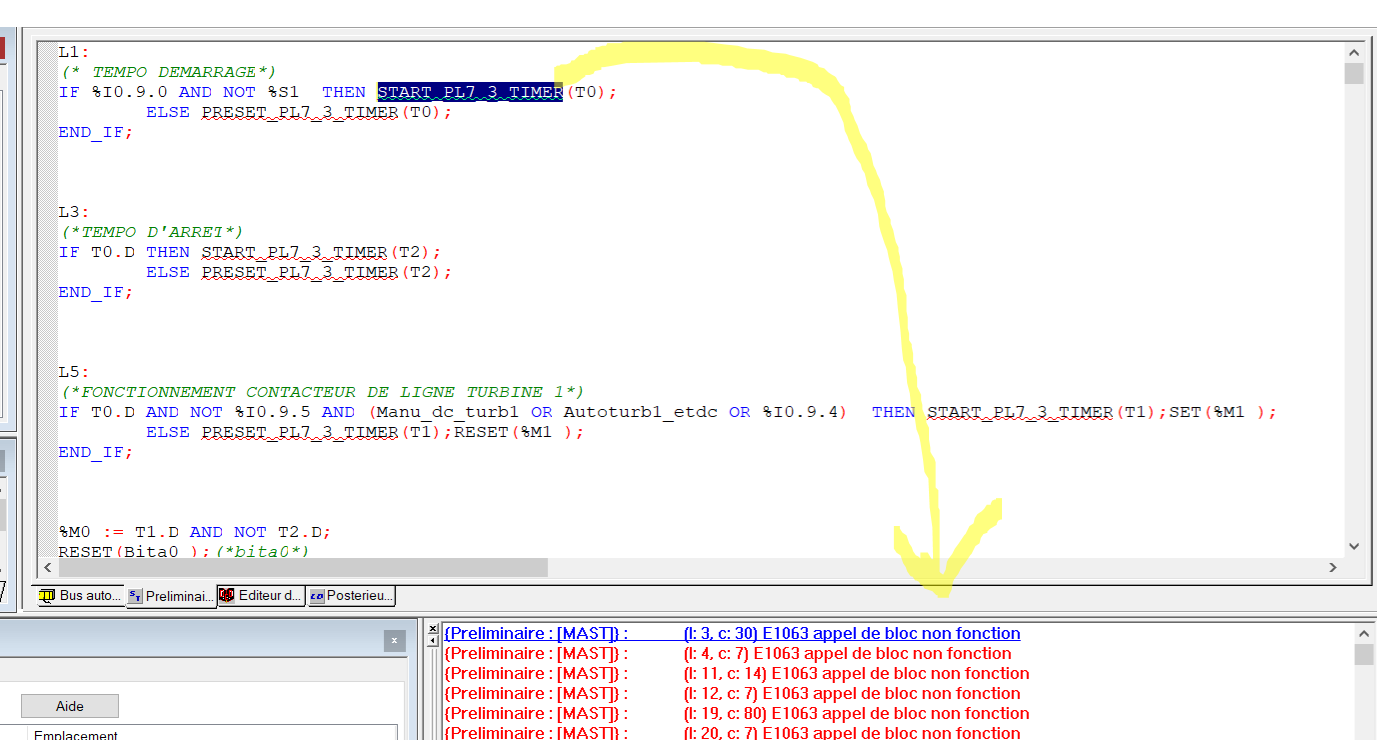
Task: Close the bottom-left panel with gray X
Action: click(x=394, y=641)
